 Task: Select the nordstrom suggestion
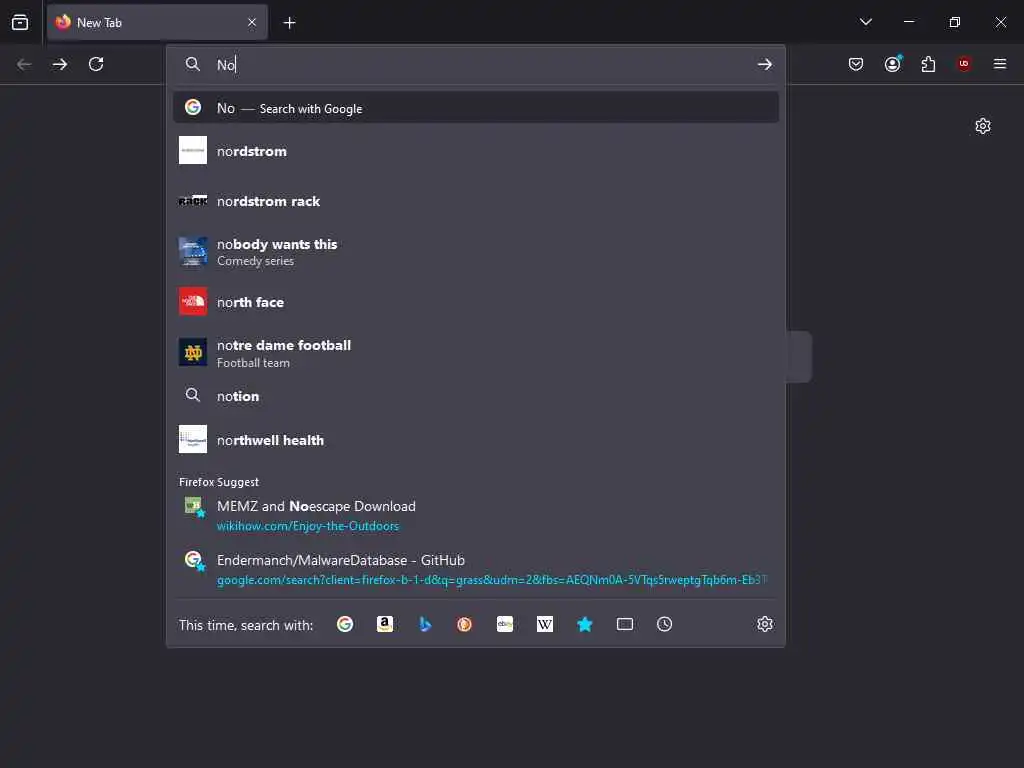pyautogui.click(x=475, y=151)
